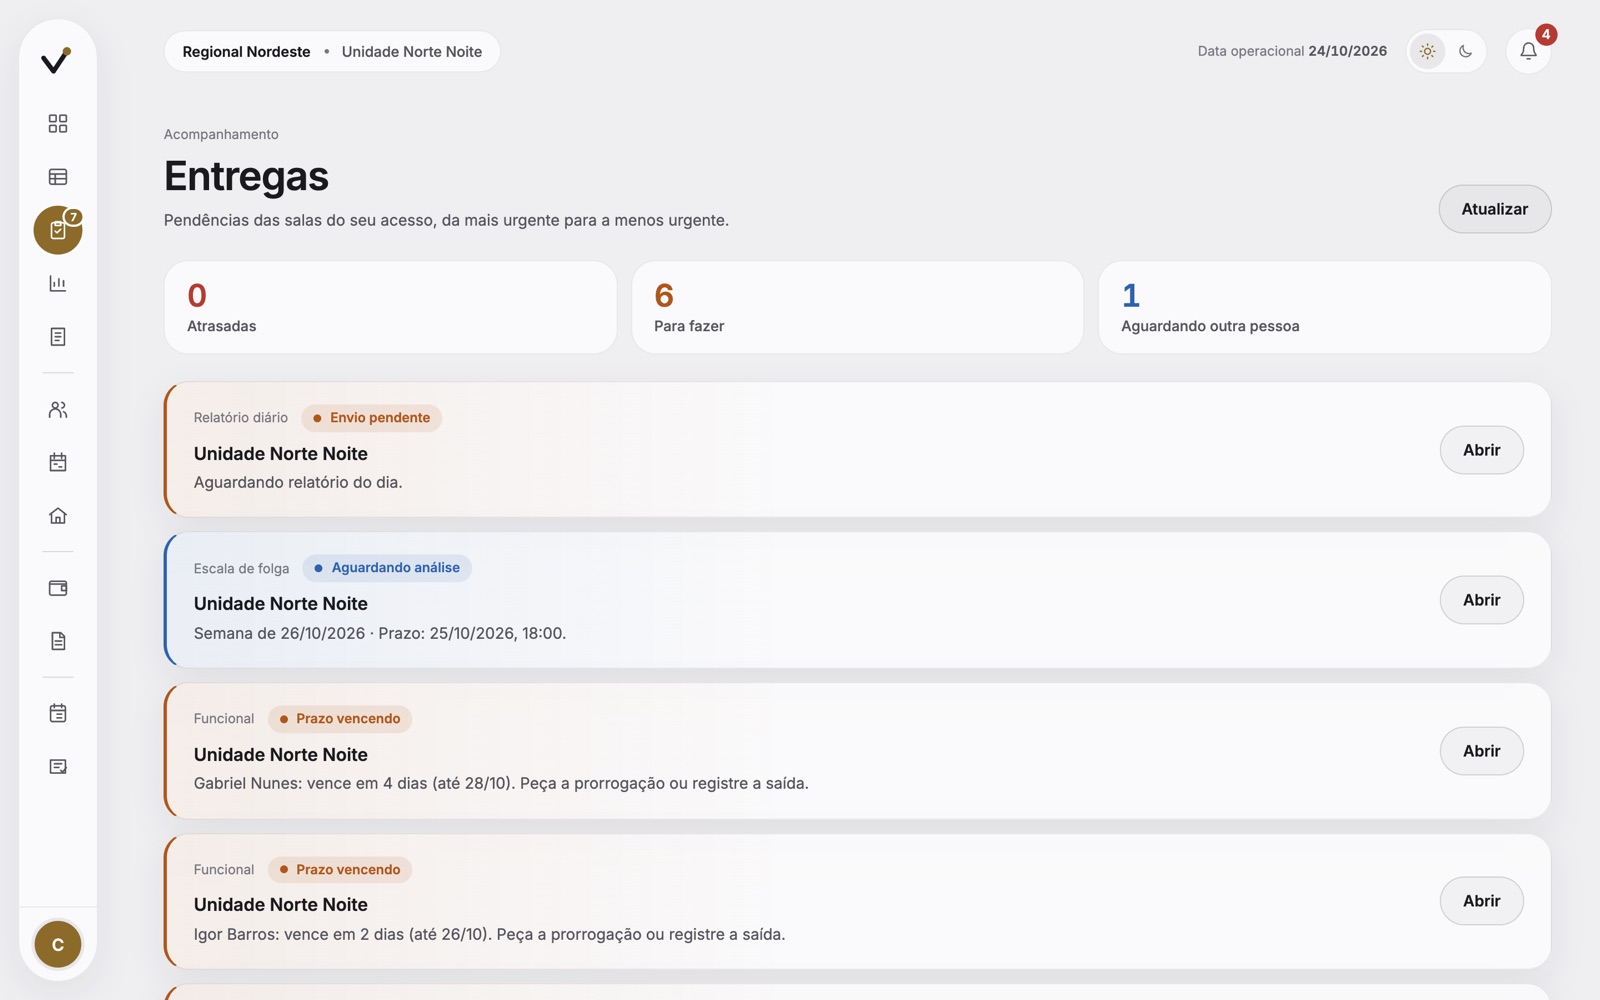Click Abrir on Gabriel Nunes card
The image size is (1600, 1000).
coord(1481,751)
